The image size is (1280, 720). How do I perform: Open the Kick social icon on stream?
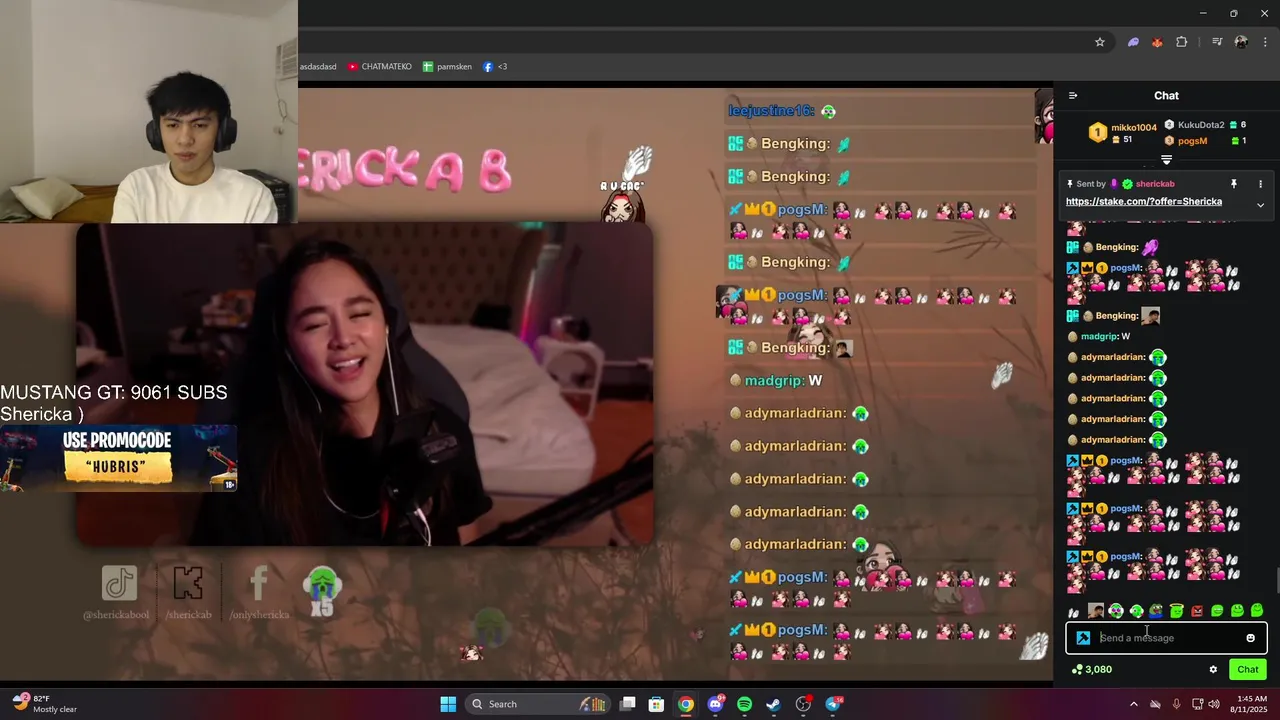pos(188,583)
